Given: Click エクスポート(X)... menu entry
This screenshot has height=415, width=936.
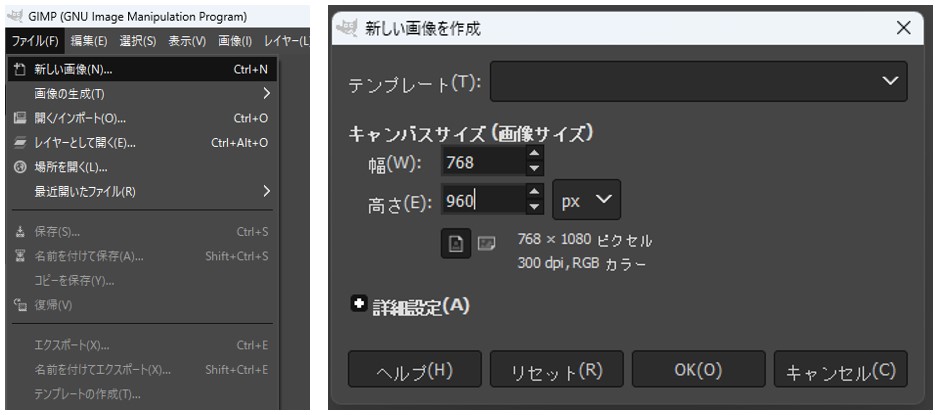Looking at the screenshot, I should 141,345.
